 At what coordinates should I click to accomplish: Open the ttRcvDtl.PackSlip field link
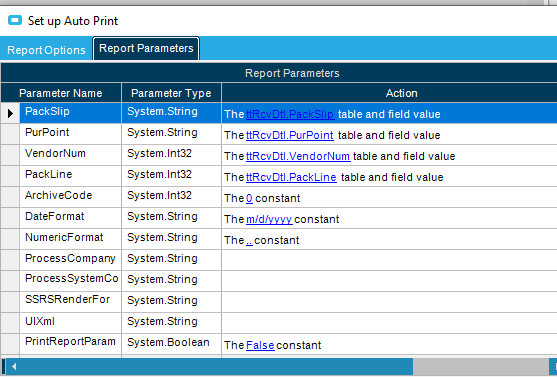[x=290, y=114]
